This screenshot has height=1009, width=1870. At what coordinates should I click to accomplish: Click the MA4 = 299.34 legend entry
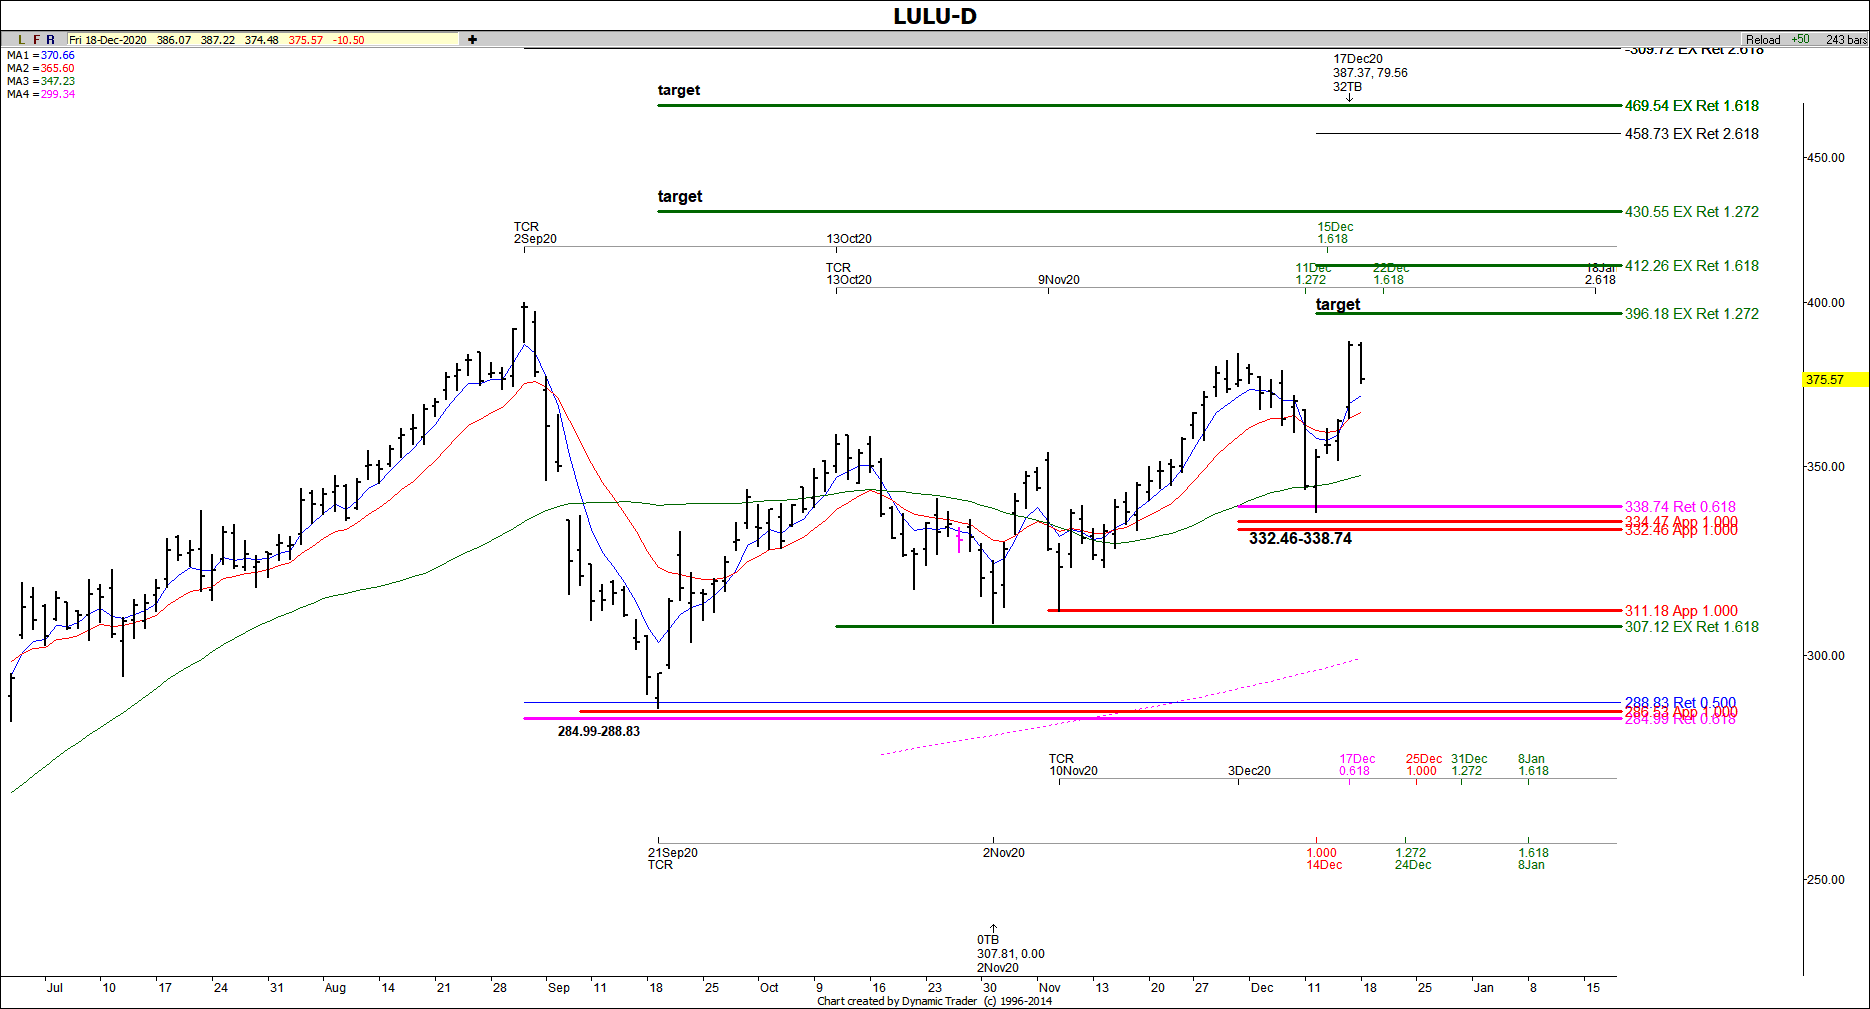click(x=41, y=95)
